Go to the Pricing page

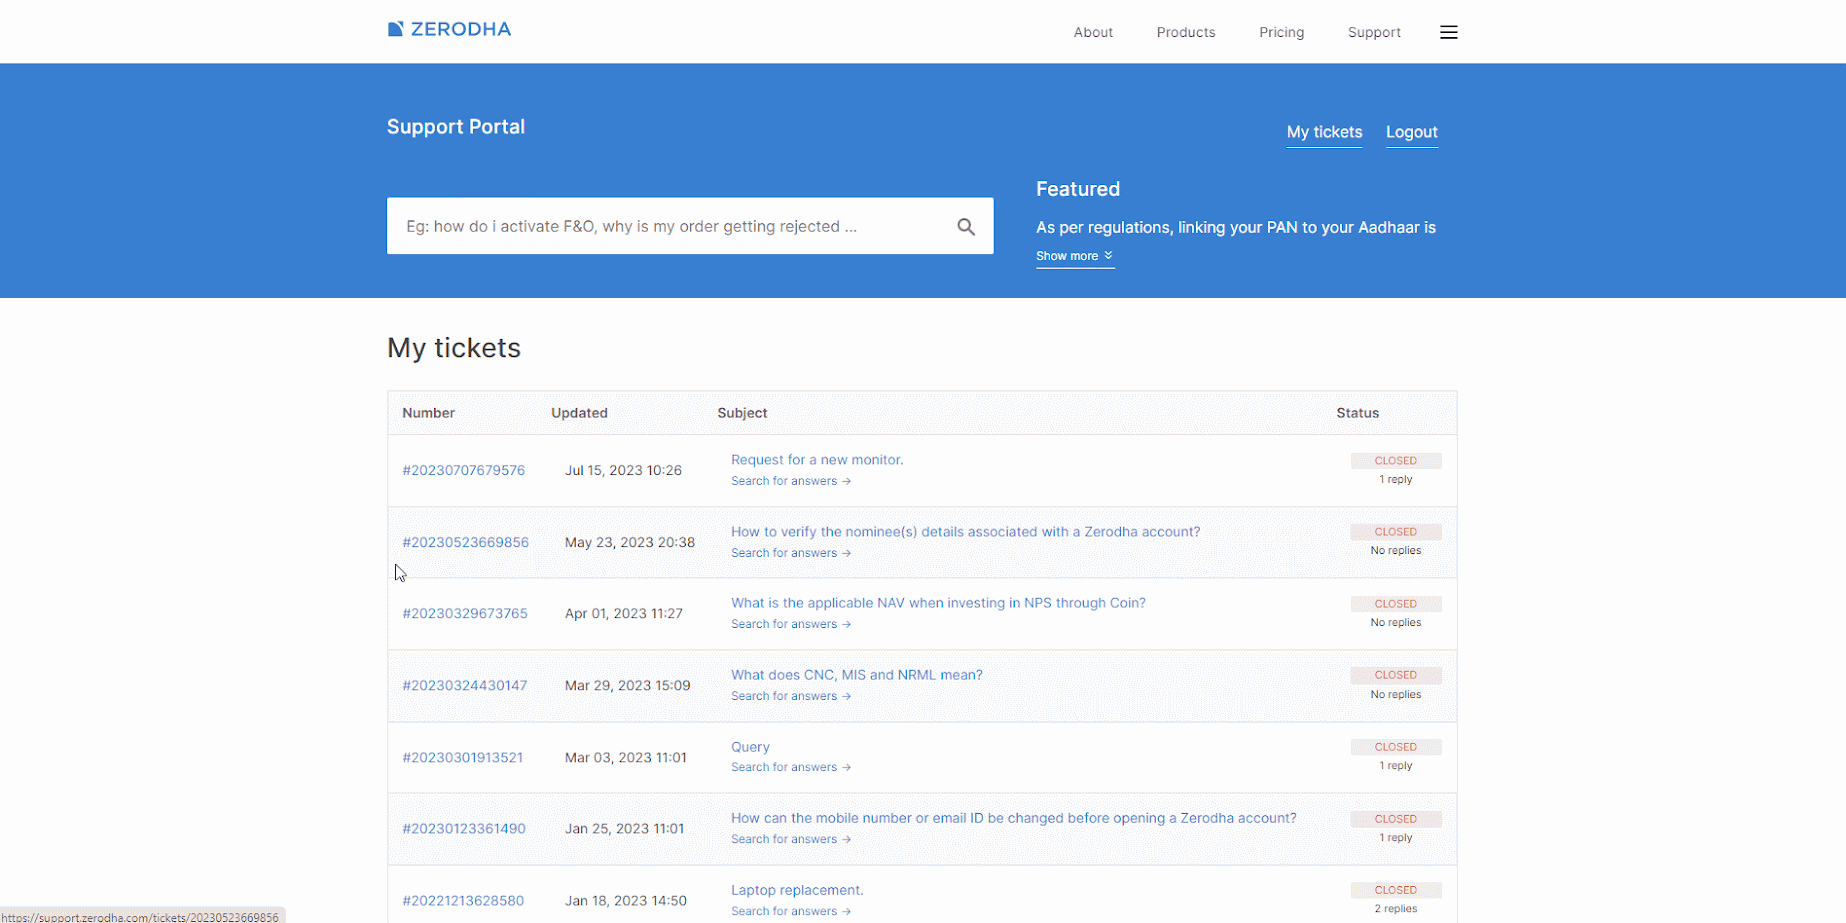click(x=1281, y=32)
